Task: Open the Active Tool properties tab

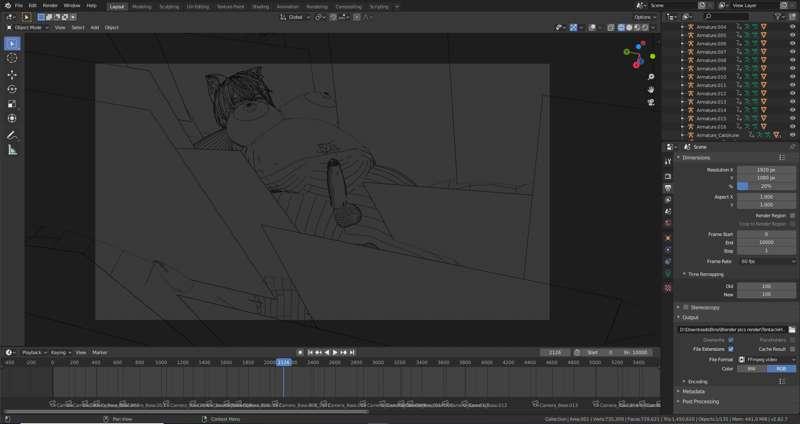Action: click(668, 161)
